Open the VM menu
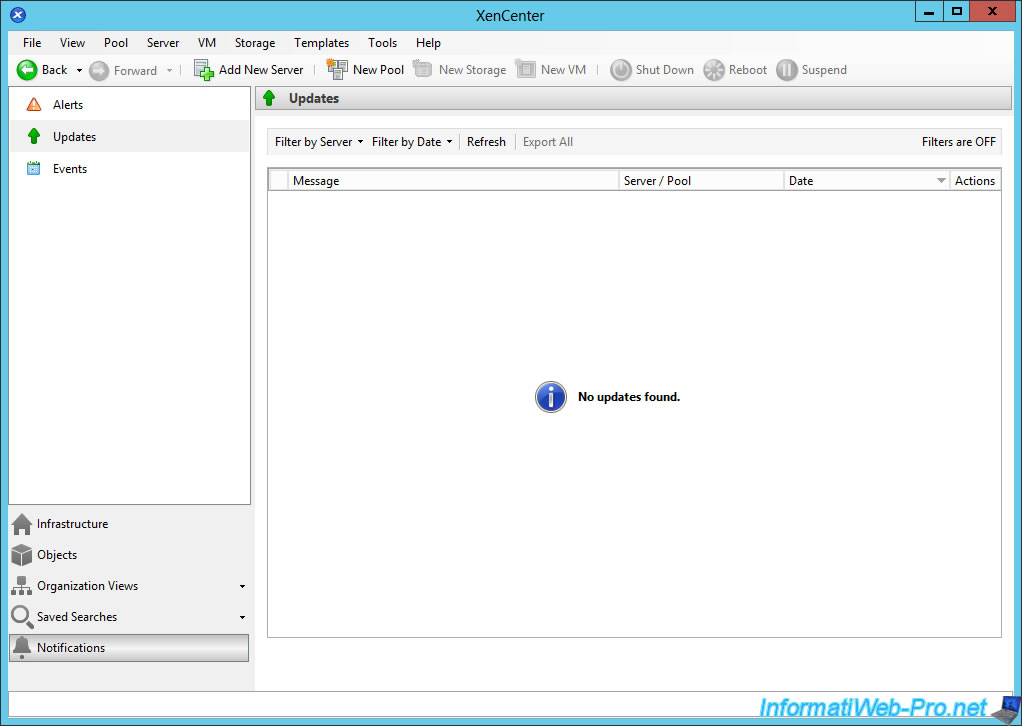1022x726 pixels. coord(207,42)
